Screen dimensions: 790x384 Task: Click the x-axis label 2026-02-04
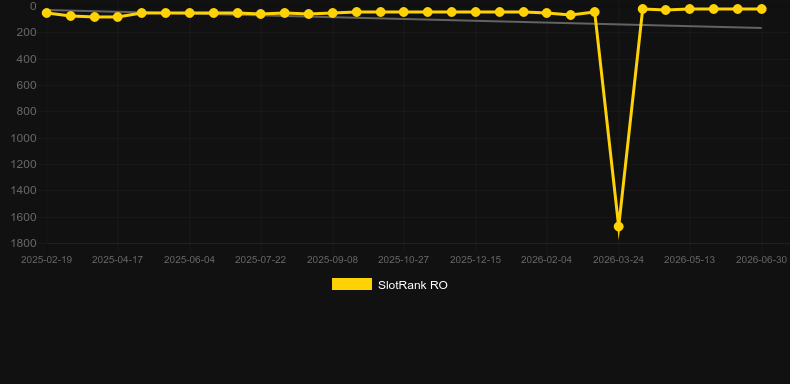tap(547, 260)
